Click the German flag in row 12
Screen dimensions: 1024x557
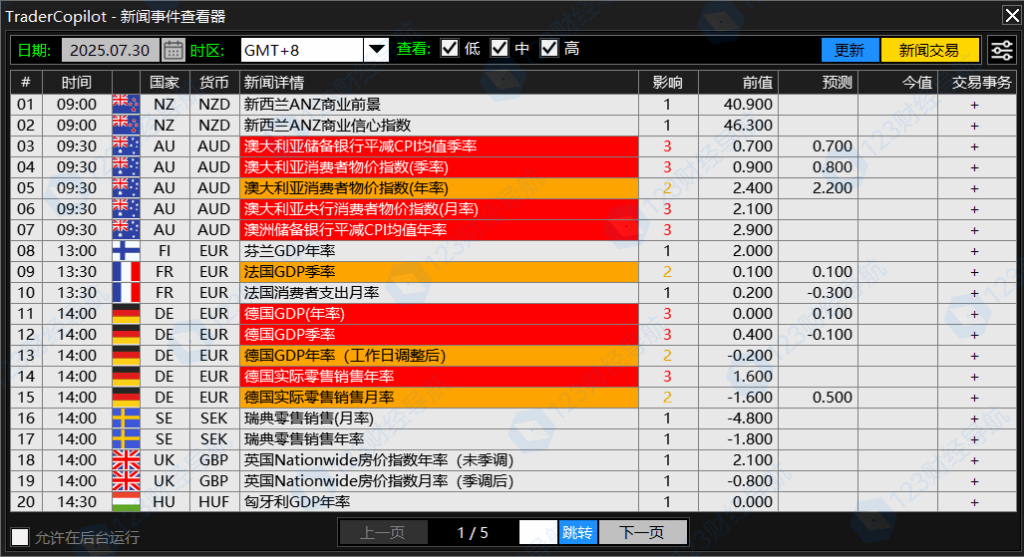(x=126, y=334)
